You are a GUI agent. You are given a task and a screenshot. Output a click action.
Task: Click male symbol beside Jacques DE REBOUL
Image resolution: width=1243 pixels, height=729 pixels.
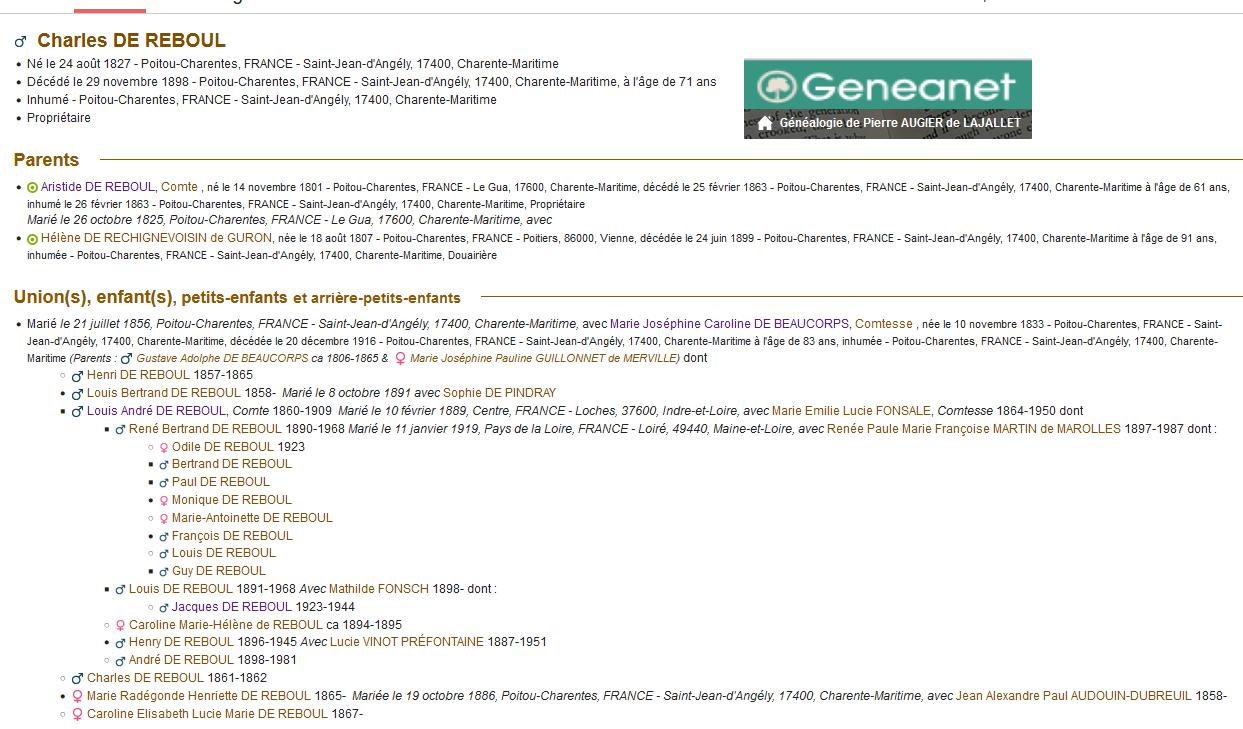pos(164,608)
